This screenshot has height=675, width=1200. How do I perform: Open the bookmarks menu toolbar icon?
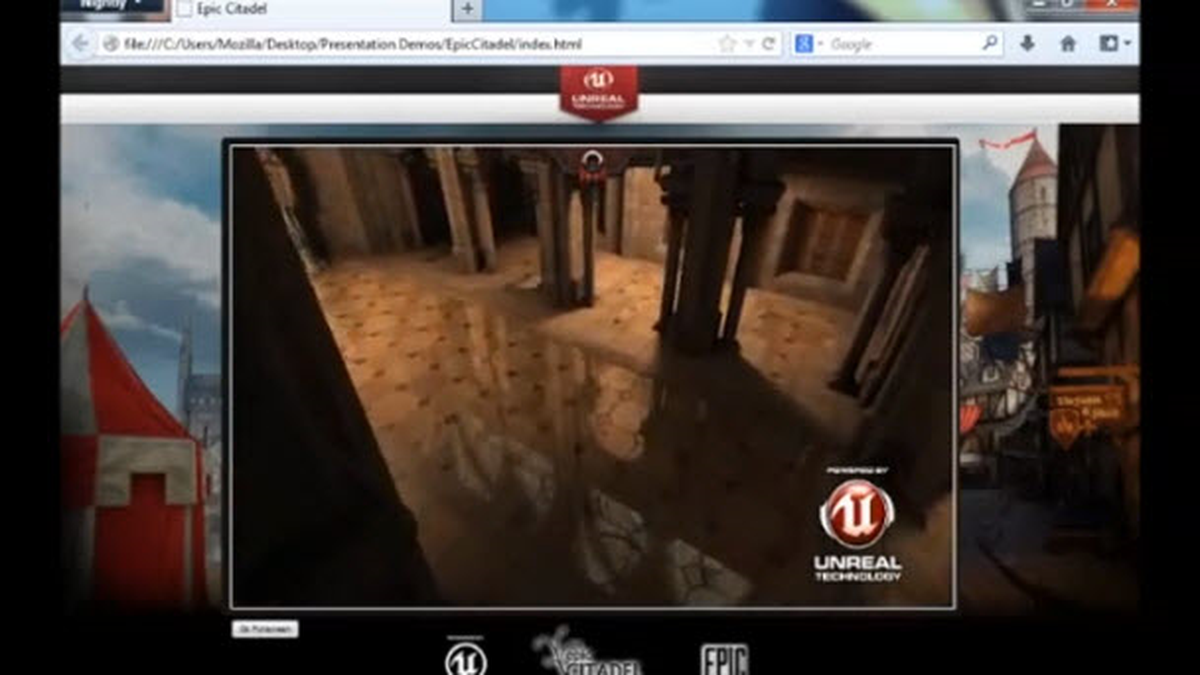(x=1115, y=44)
